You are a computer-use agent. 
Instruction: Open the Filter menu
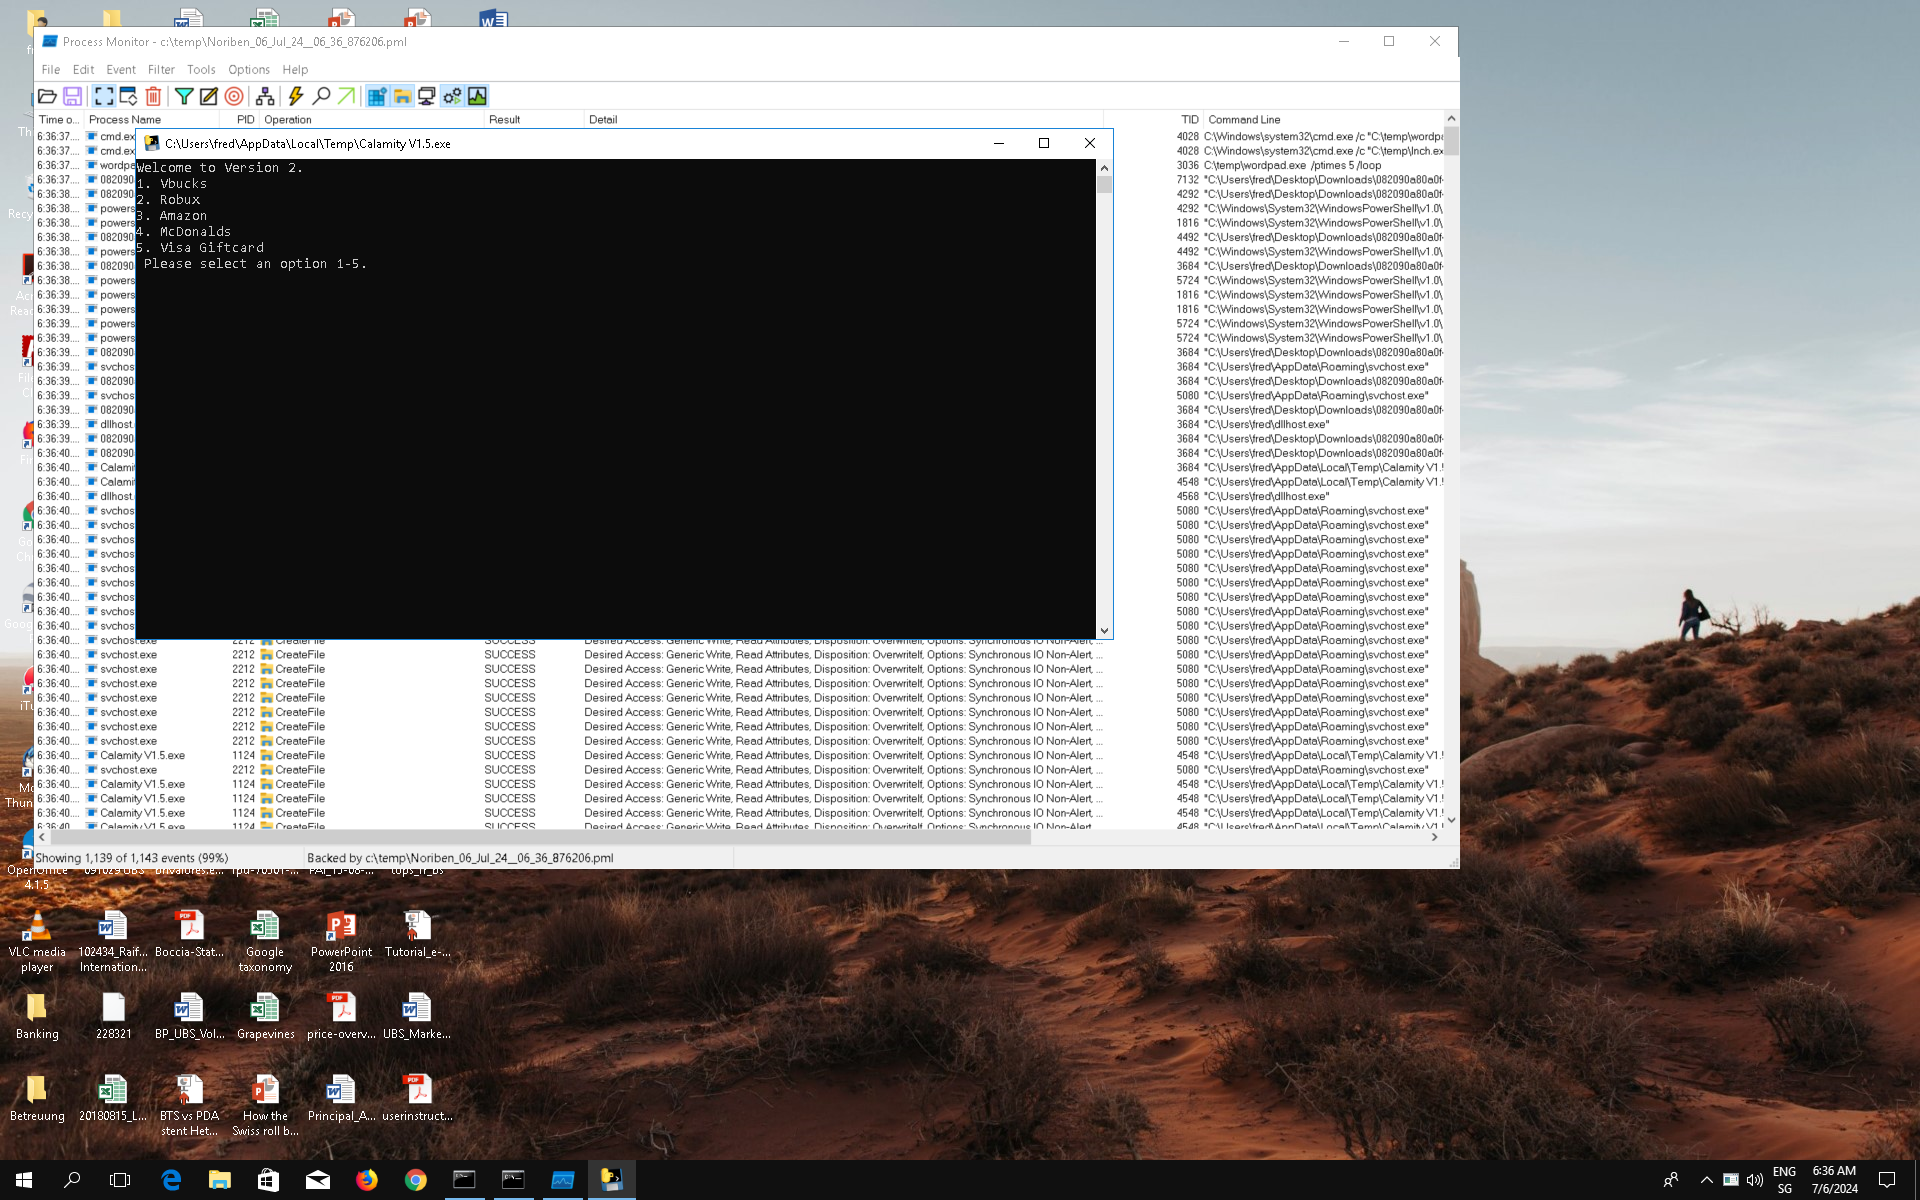pyautogui.click(x=161, y=70)
